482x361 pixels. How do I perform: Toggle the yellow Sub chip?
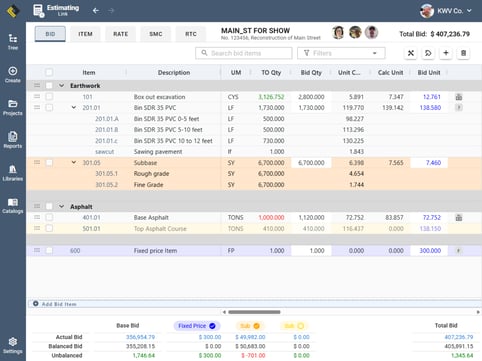click(x=294, y=326)
